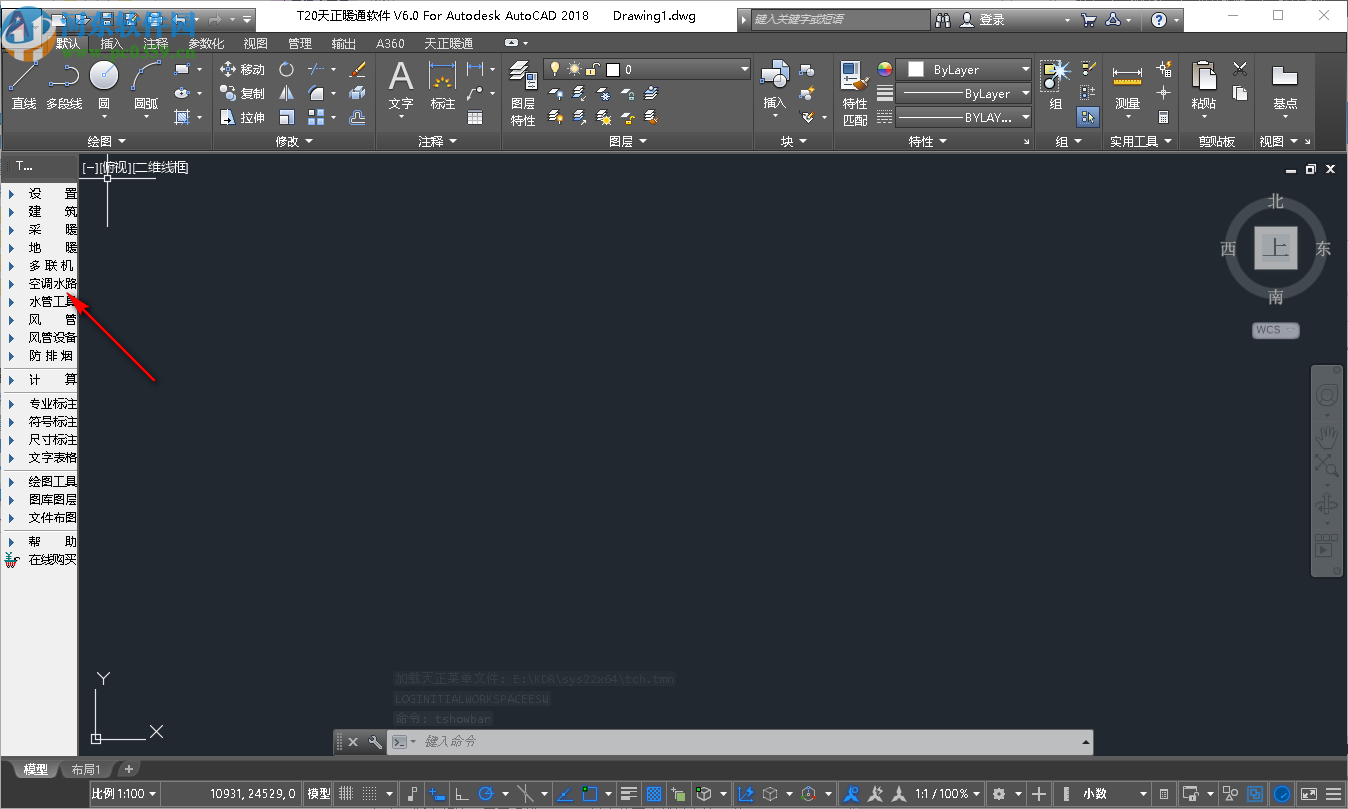Open the Quick Calculator icon

click(1164, 117)
